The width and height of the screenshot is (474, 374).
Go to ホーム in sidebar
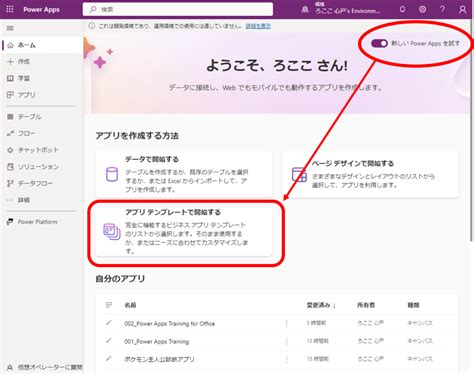(x=42, y=45)
